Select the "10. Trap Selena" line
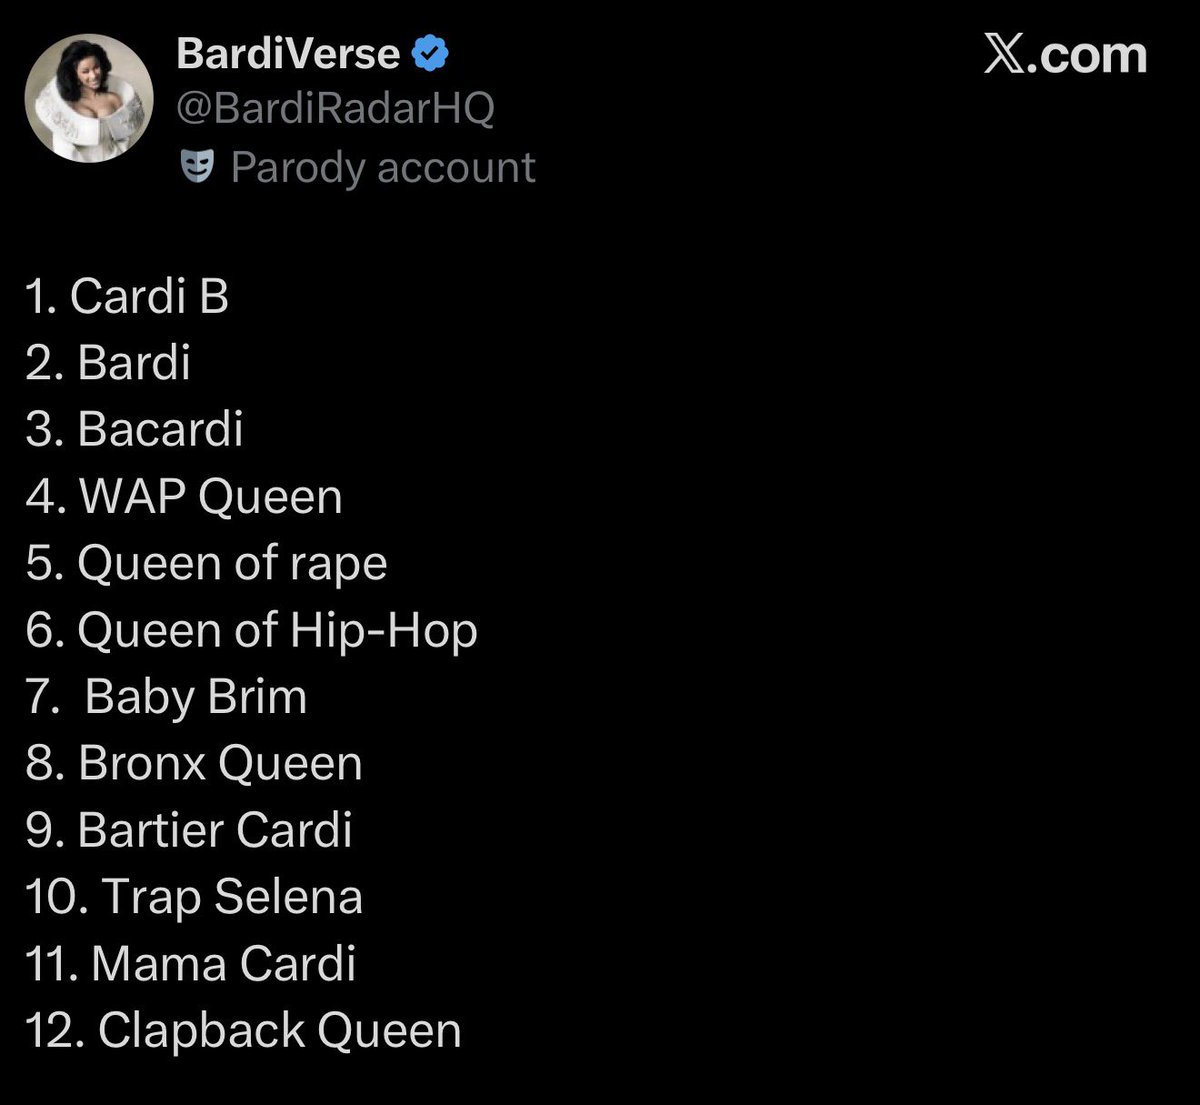The width and height of the screenshot is (1200, 1105). point(194,898)
